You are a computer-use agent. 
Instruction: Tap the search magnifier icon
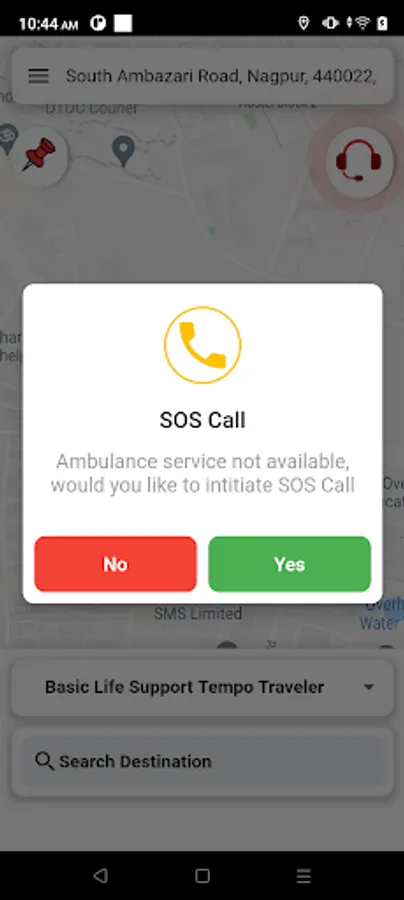(44, 761)
